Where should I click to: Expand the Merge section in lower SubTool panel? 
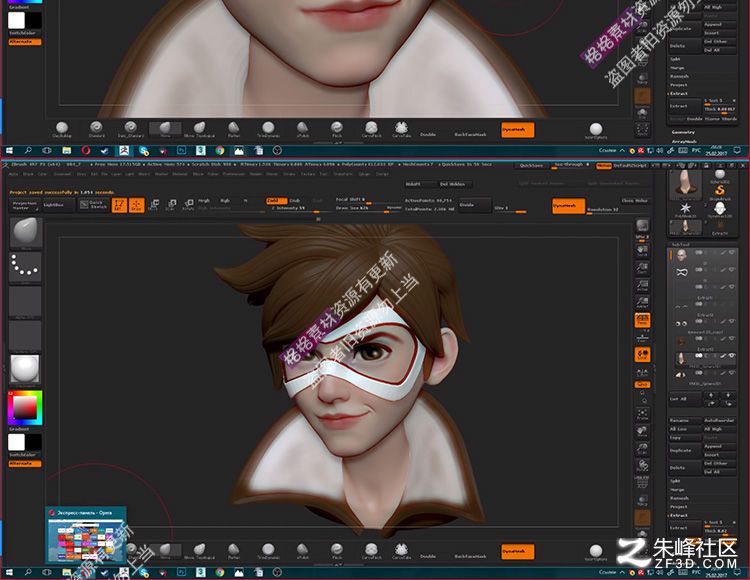pos(677,490)
